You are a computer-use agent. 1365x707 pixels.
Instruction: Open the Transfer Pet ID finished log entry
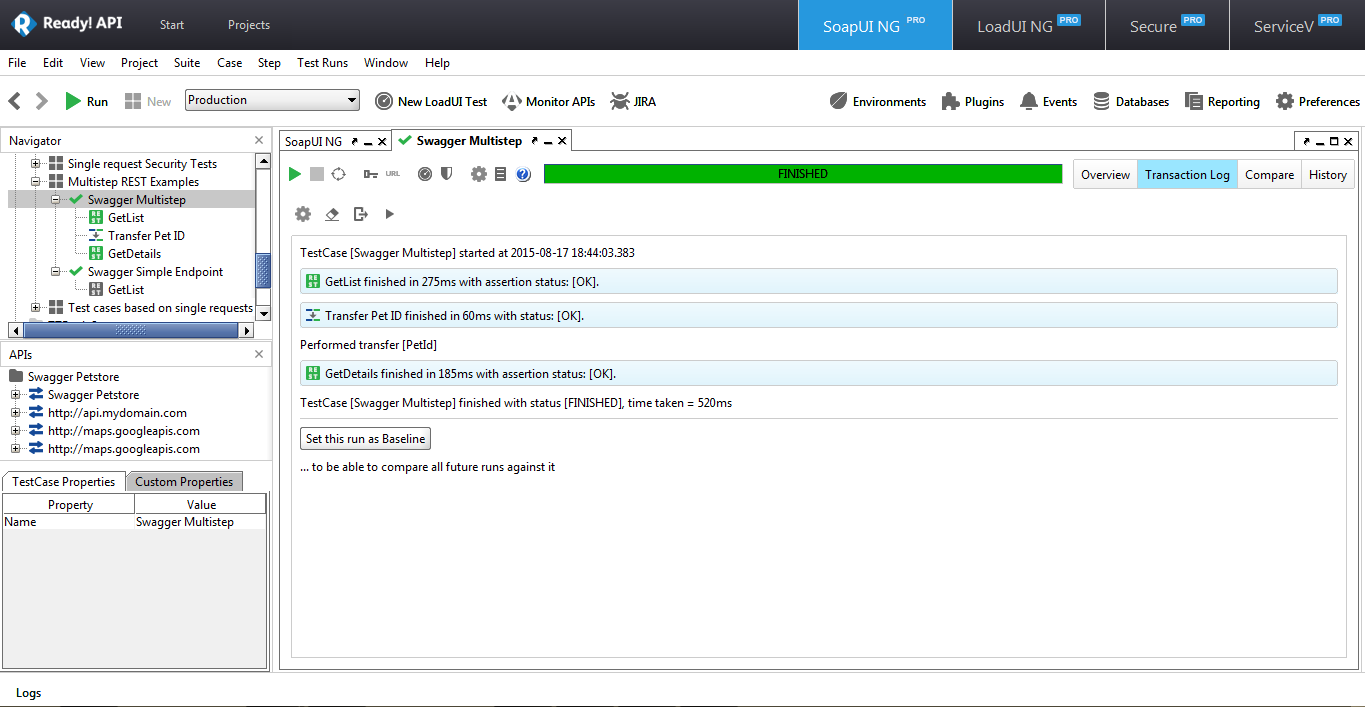point(819,315)
